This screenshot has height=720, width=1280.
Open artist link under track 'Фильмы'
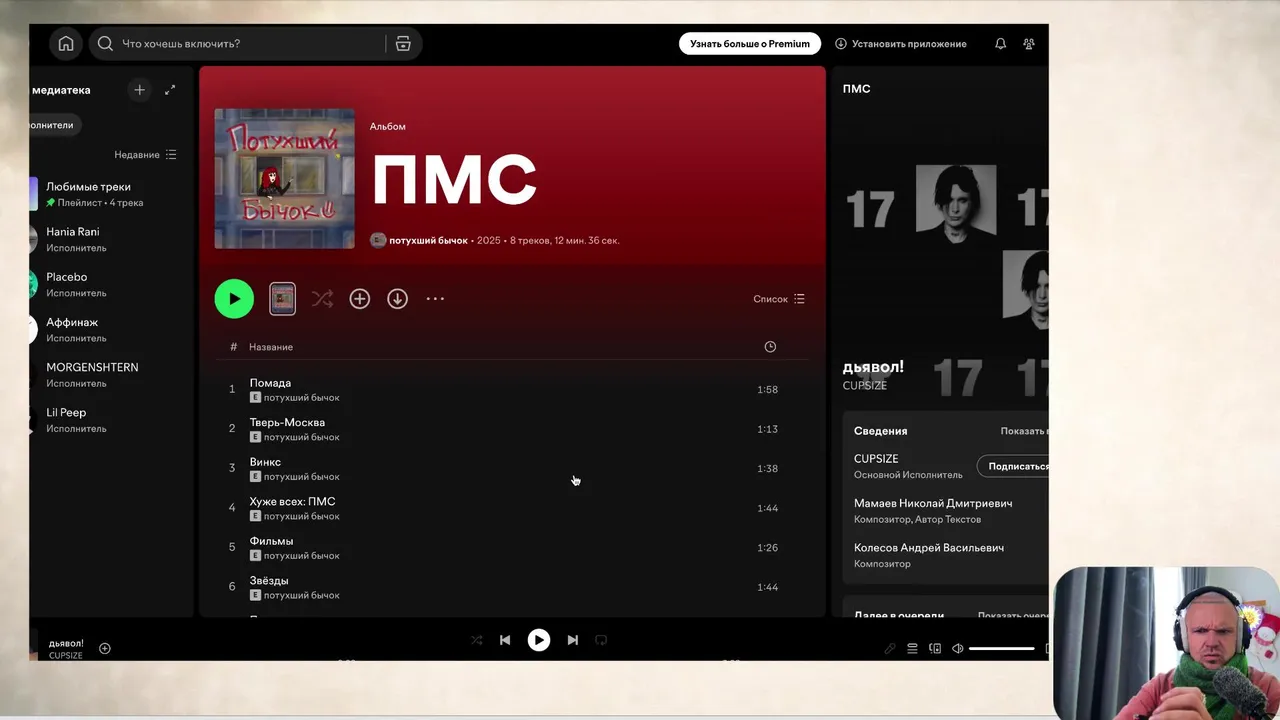(x=301, y=556)
